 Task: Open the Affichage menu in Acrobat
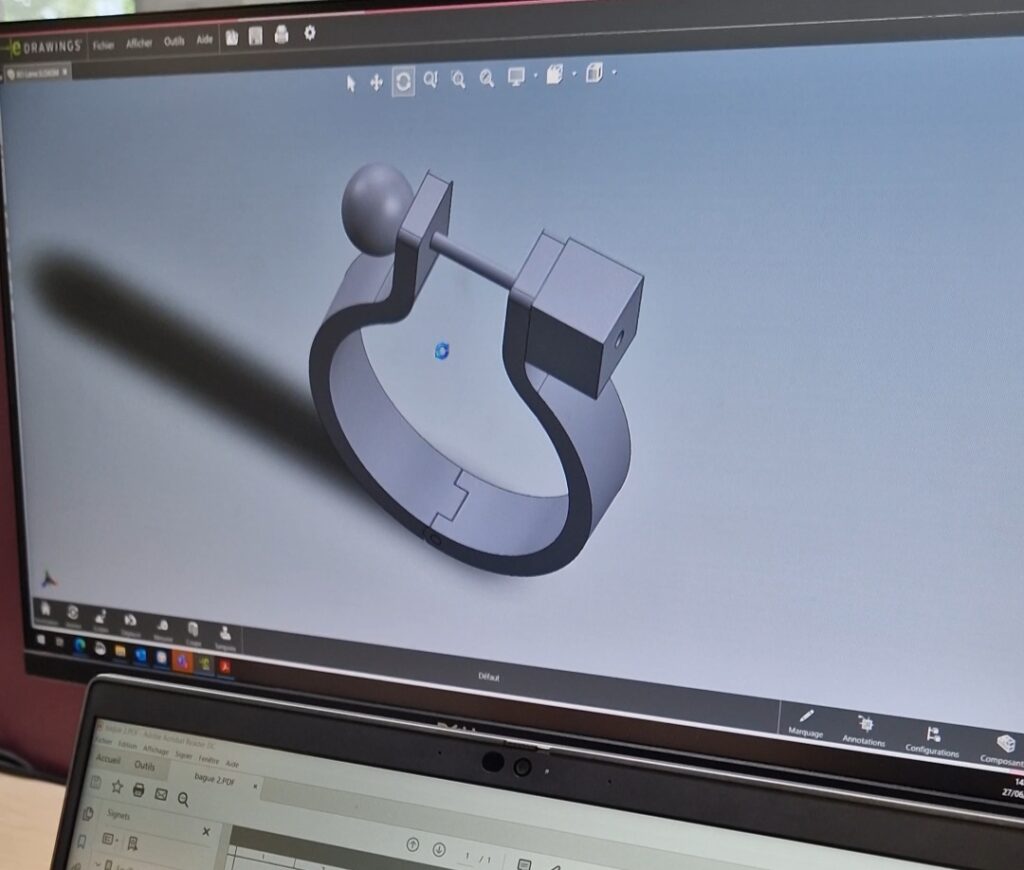155,750
